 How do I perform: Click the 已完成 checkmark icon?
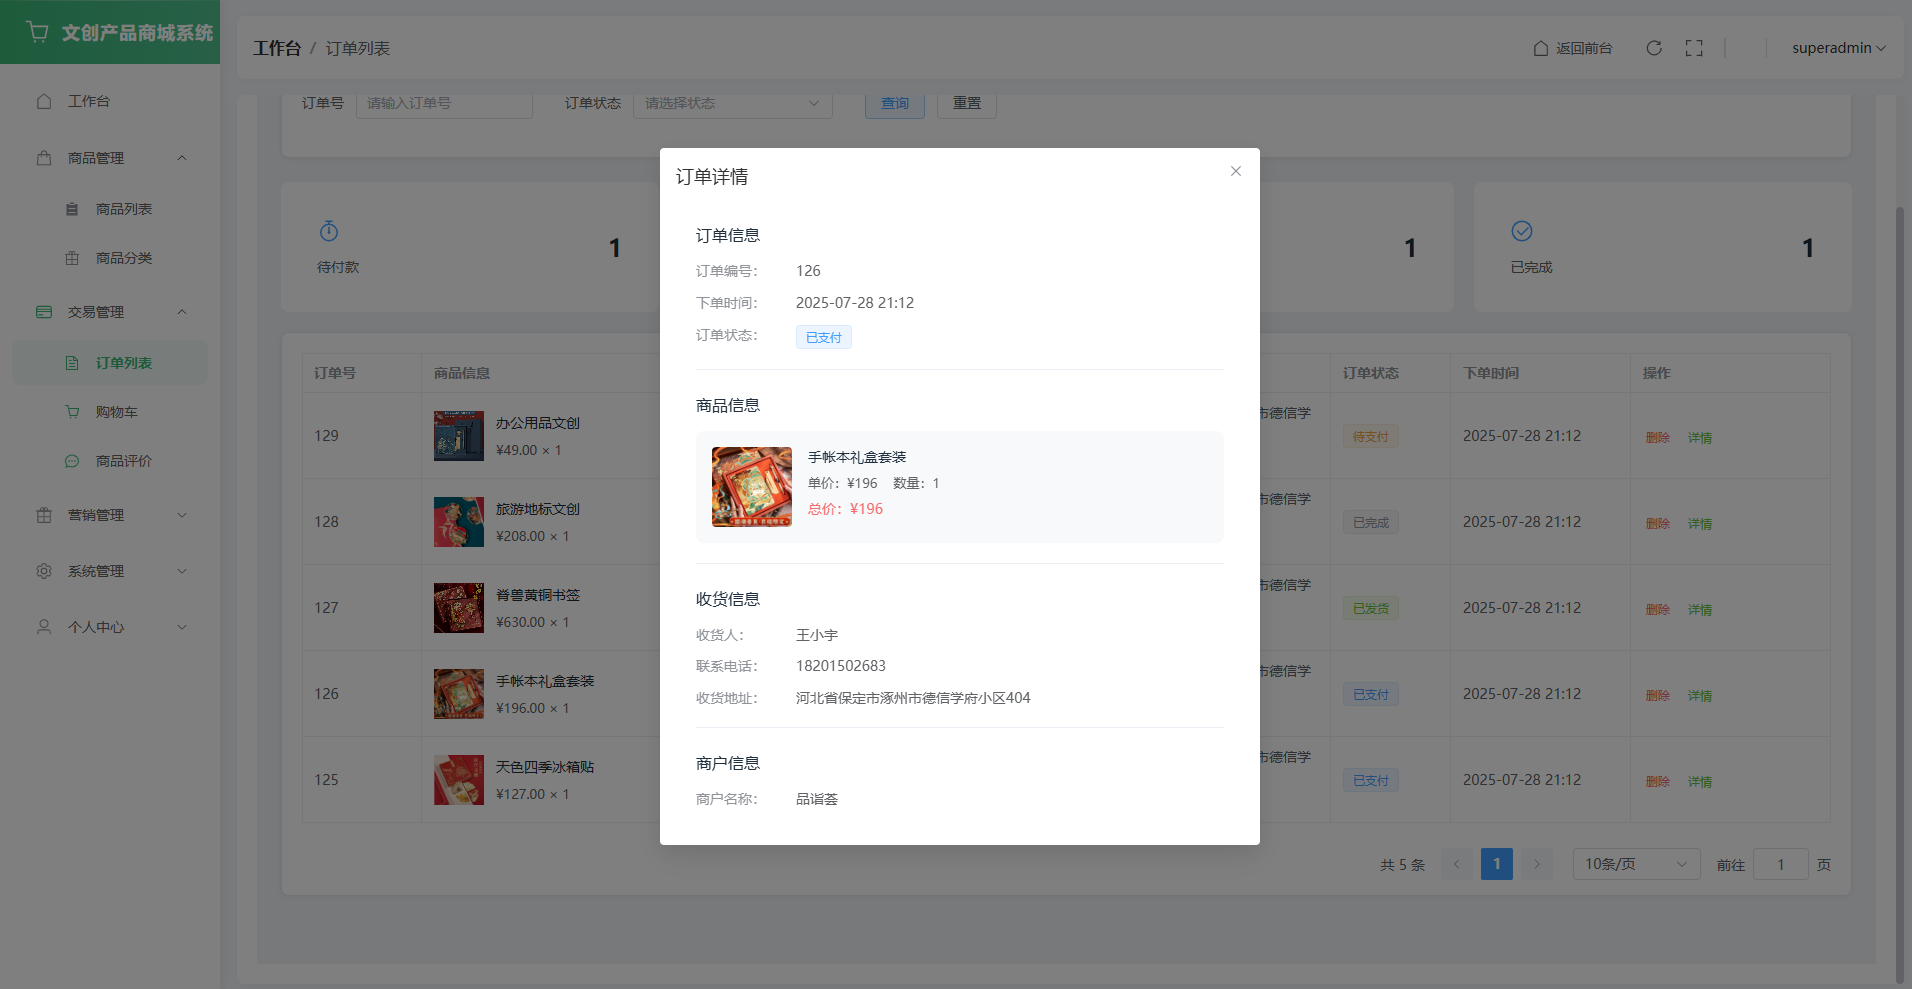tap(1522, 231)
